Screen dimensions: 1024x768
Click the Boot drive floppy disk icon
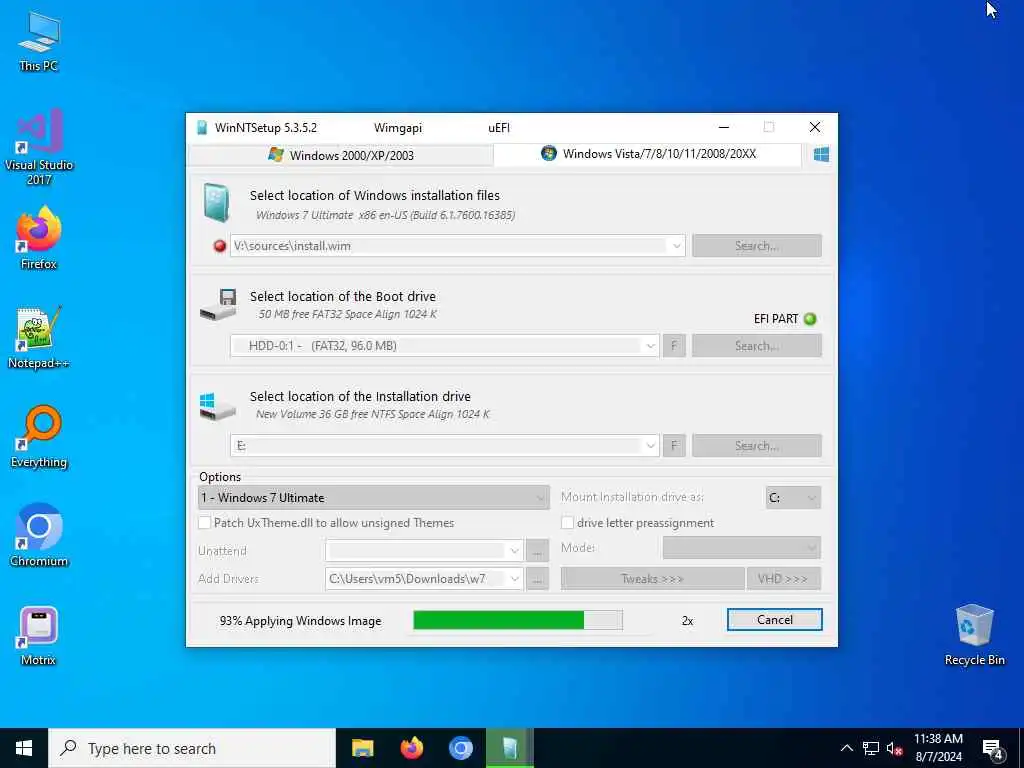coord(219,304)
